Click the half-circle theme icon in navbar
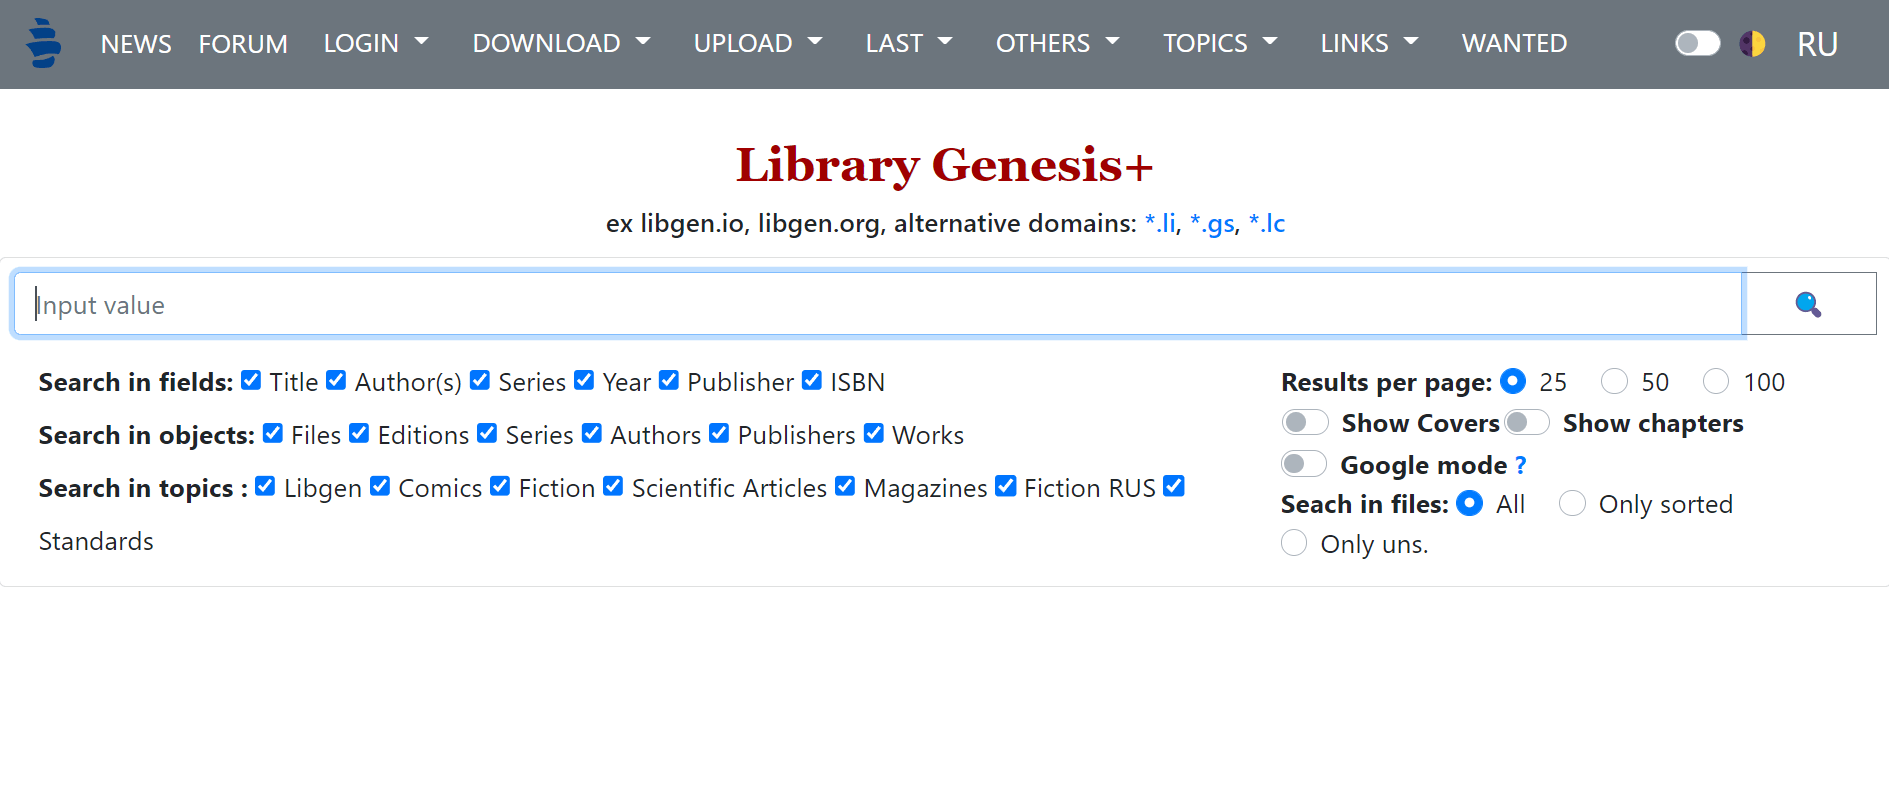 click(1752, 43)
